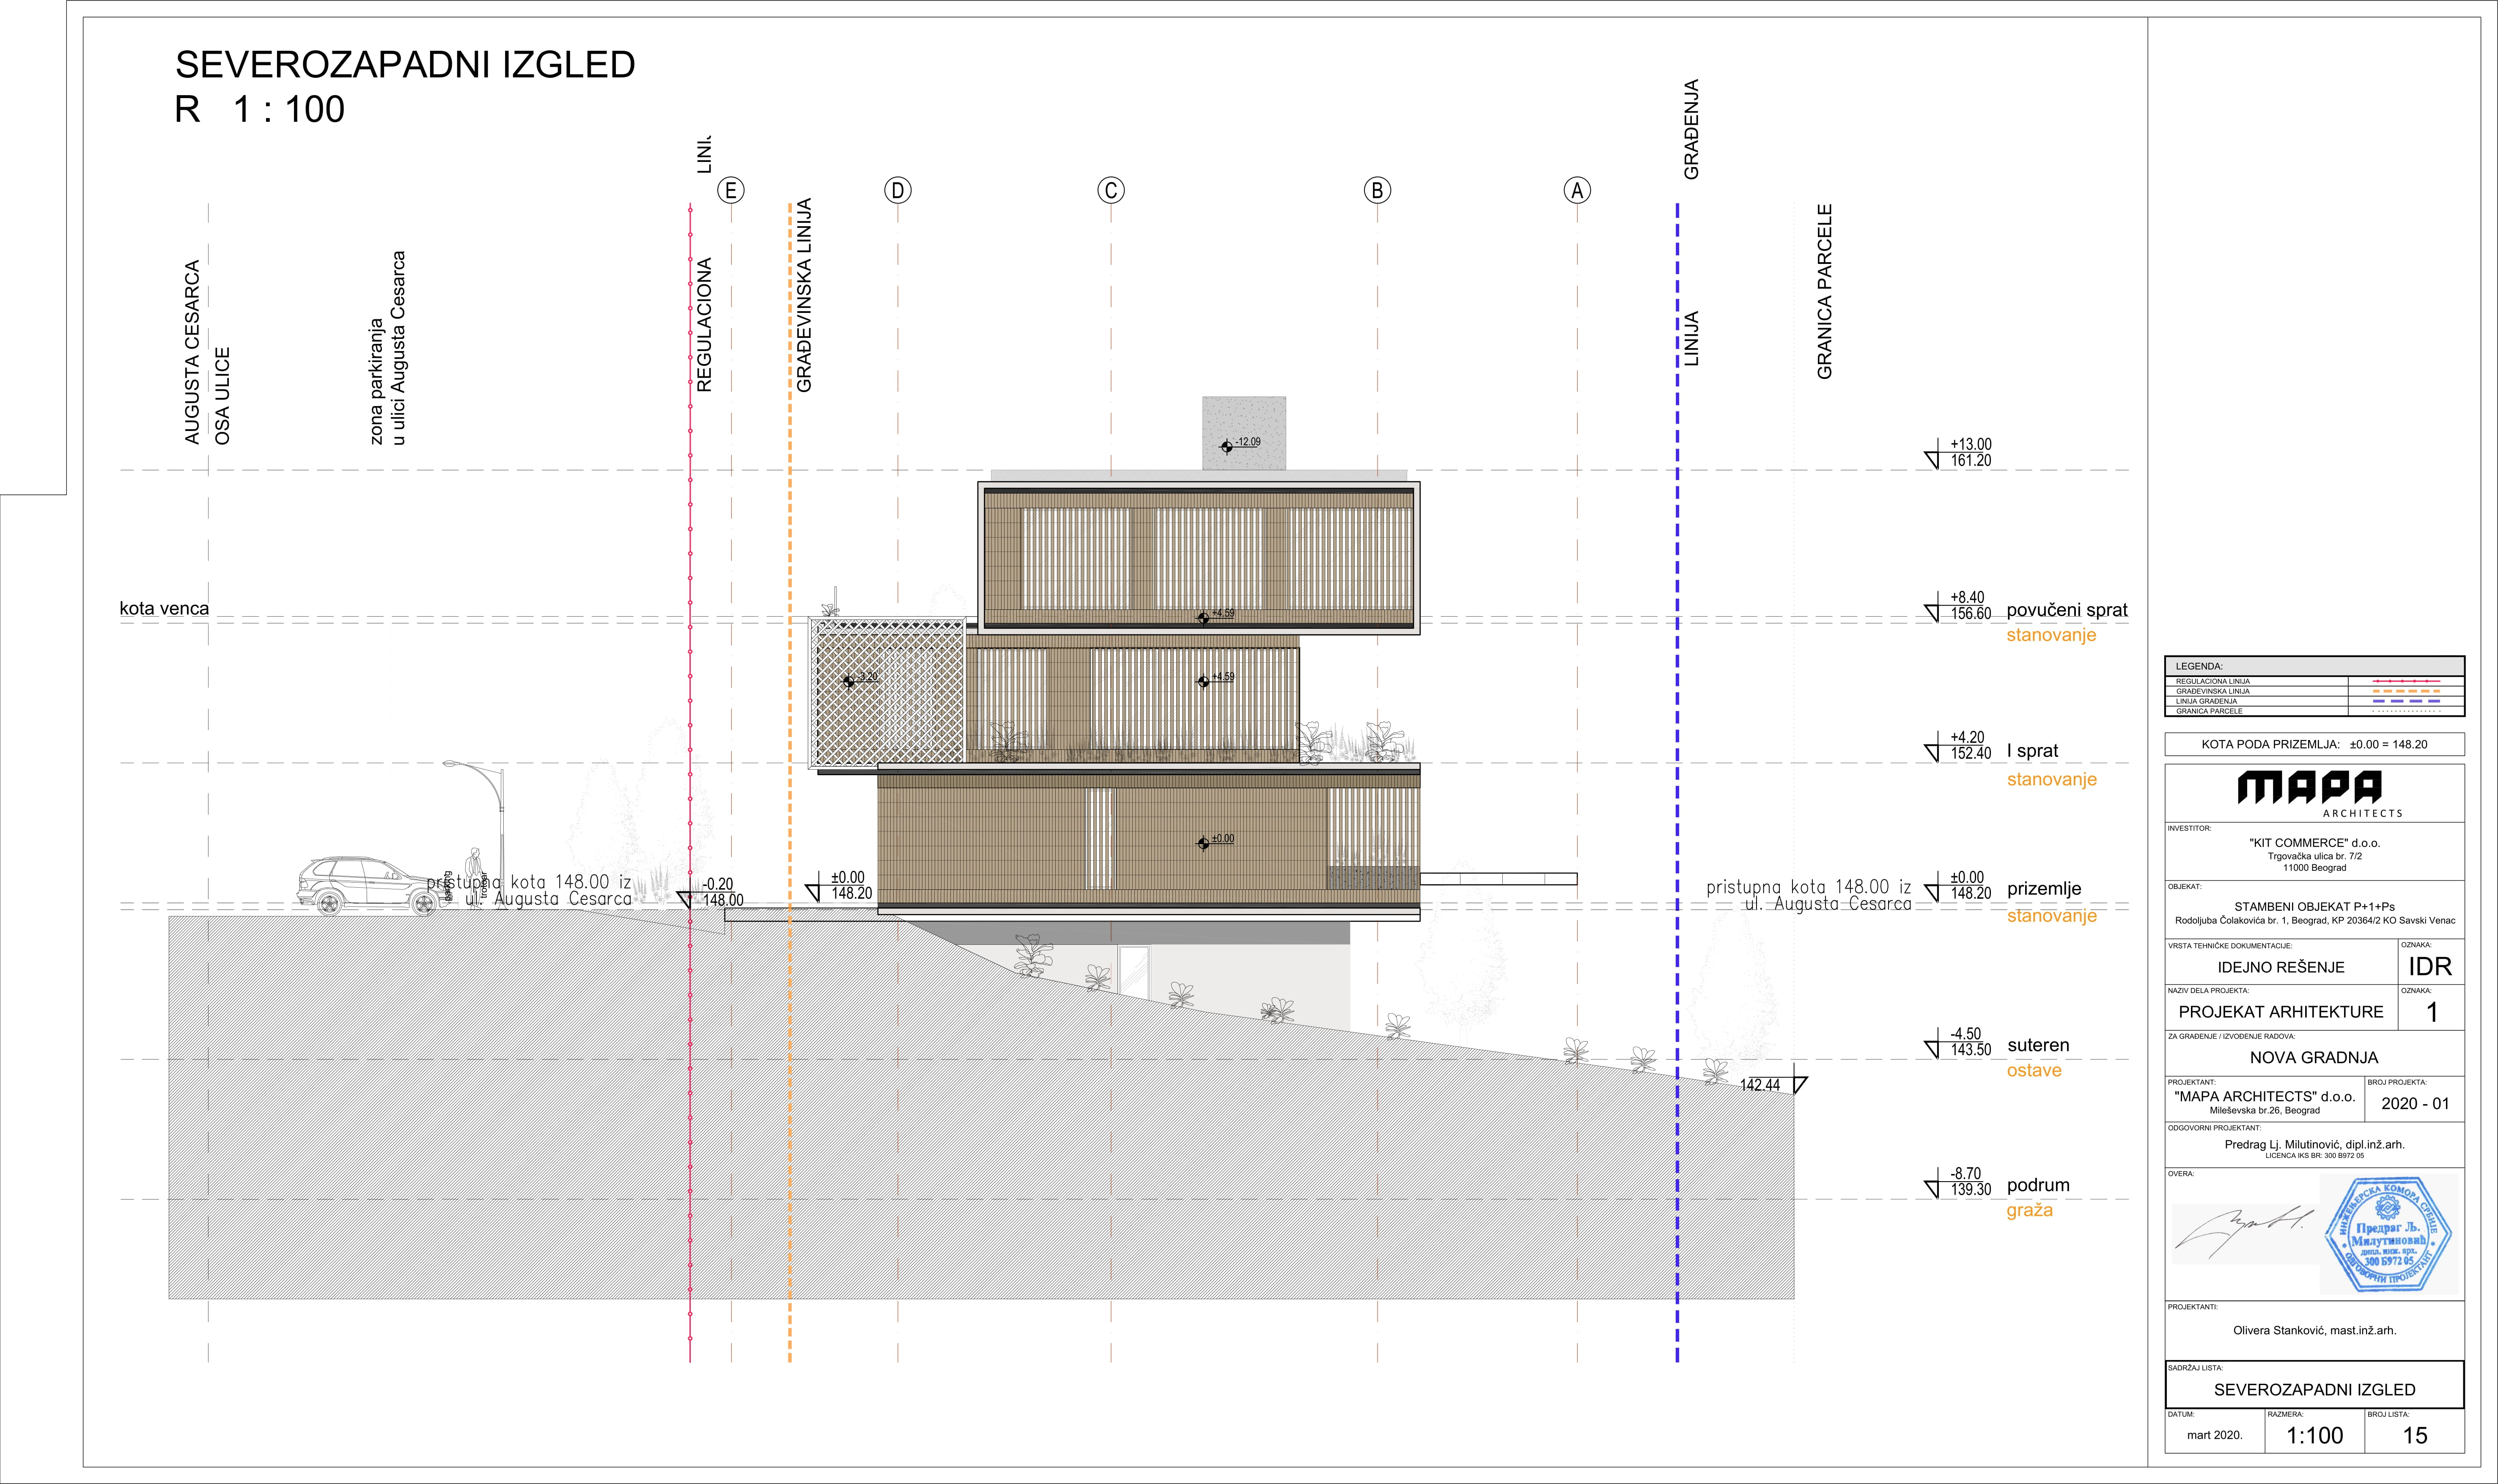Click the 'GRAĐEVINSKA LINIJA' vertical label
This screenshot has height=1484, width=2498.
click(804, 295)
